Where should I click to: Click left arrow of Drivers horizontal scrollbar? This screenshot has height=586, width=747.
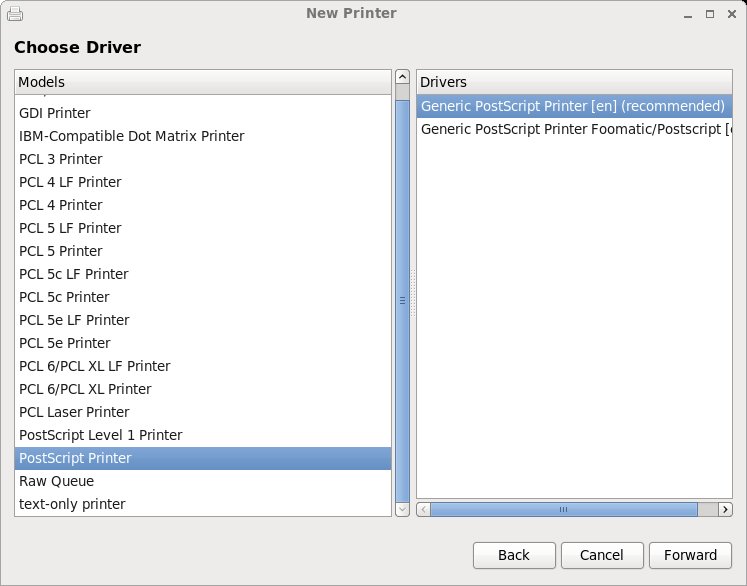(x=423, y=509)
